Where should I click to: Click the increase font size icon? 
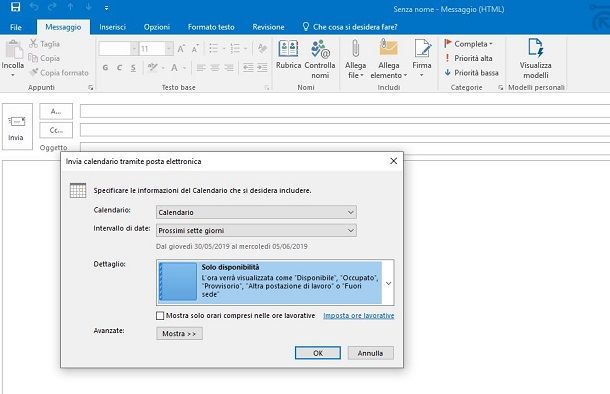[181, 49]
